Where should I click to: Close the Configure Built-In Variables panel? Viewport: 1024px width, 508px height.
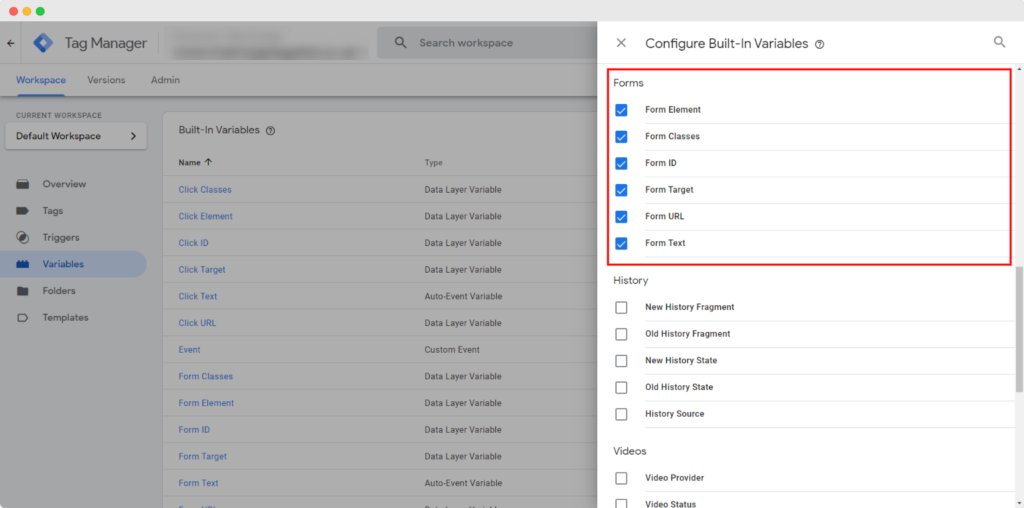pos(621,42)
